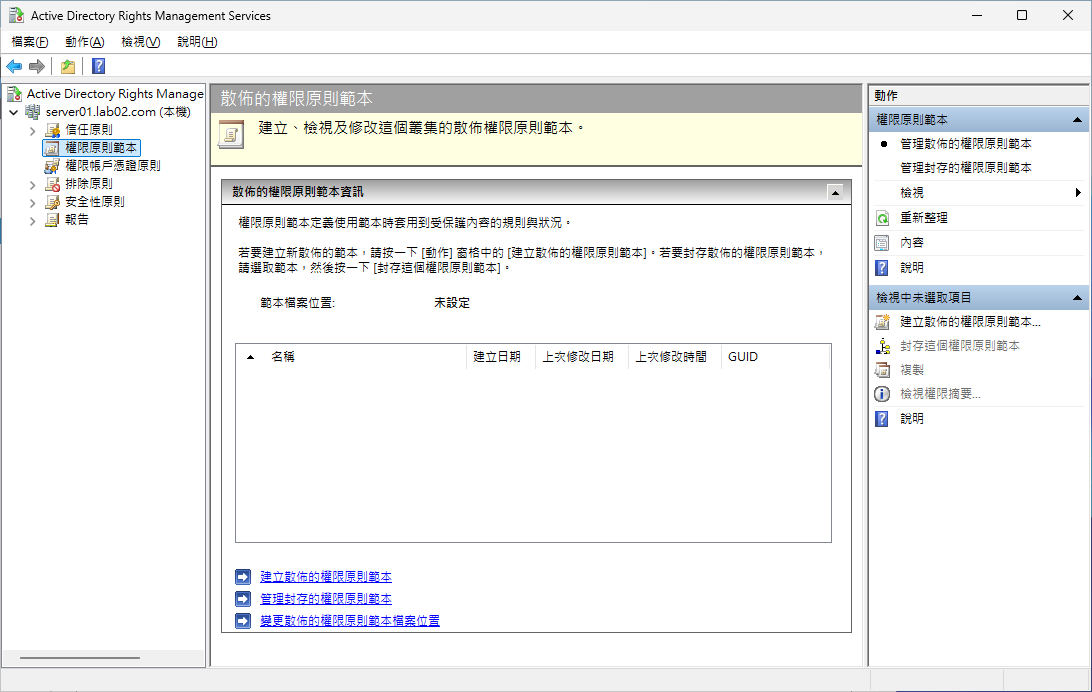Click the 信任原則 tree icon

[x=52, y=129]
